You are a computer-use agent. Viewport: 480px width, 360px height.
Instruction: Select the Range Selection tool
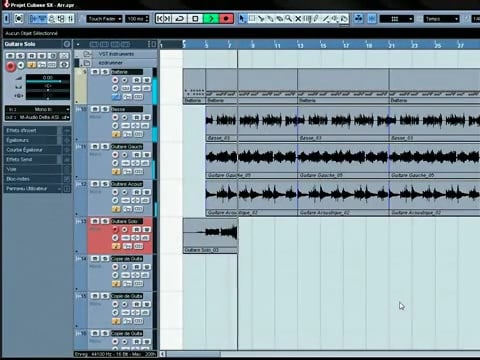(x=252, y=19)
